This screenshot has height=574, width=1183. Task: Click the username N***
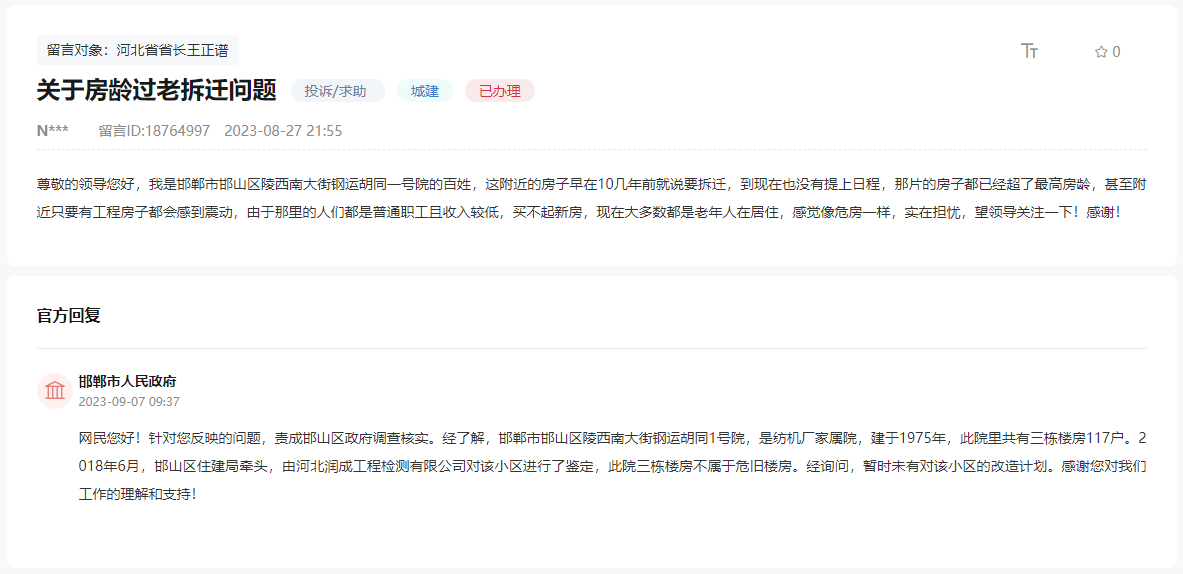click(53, 130)
